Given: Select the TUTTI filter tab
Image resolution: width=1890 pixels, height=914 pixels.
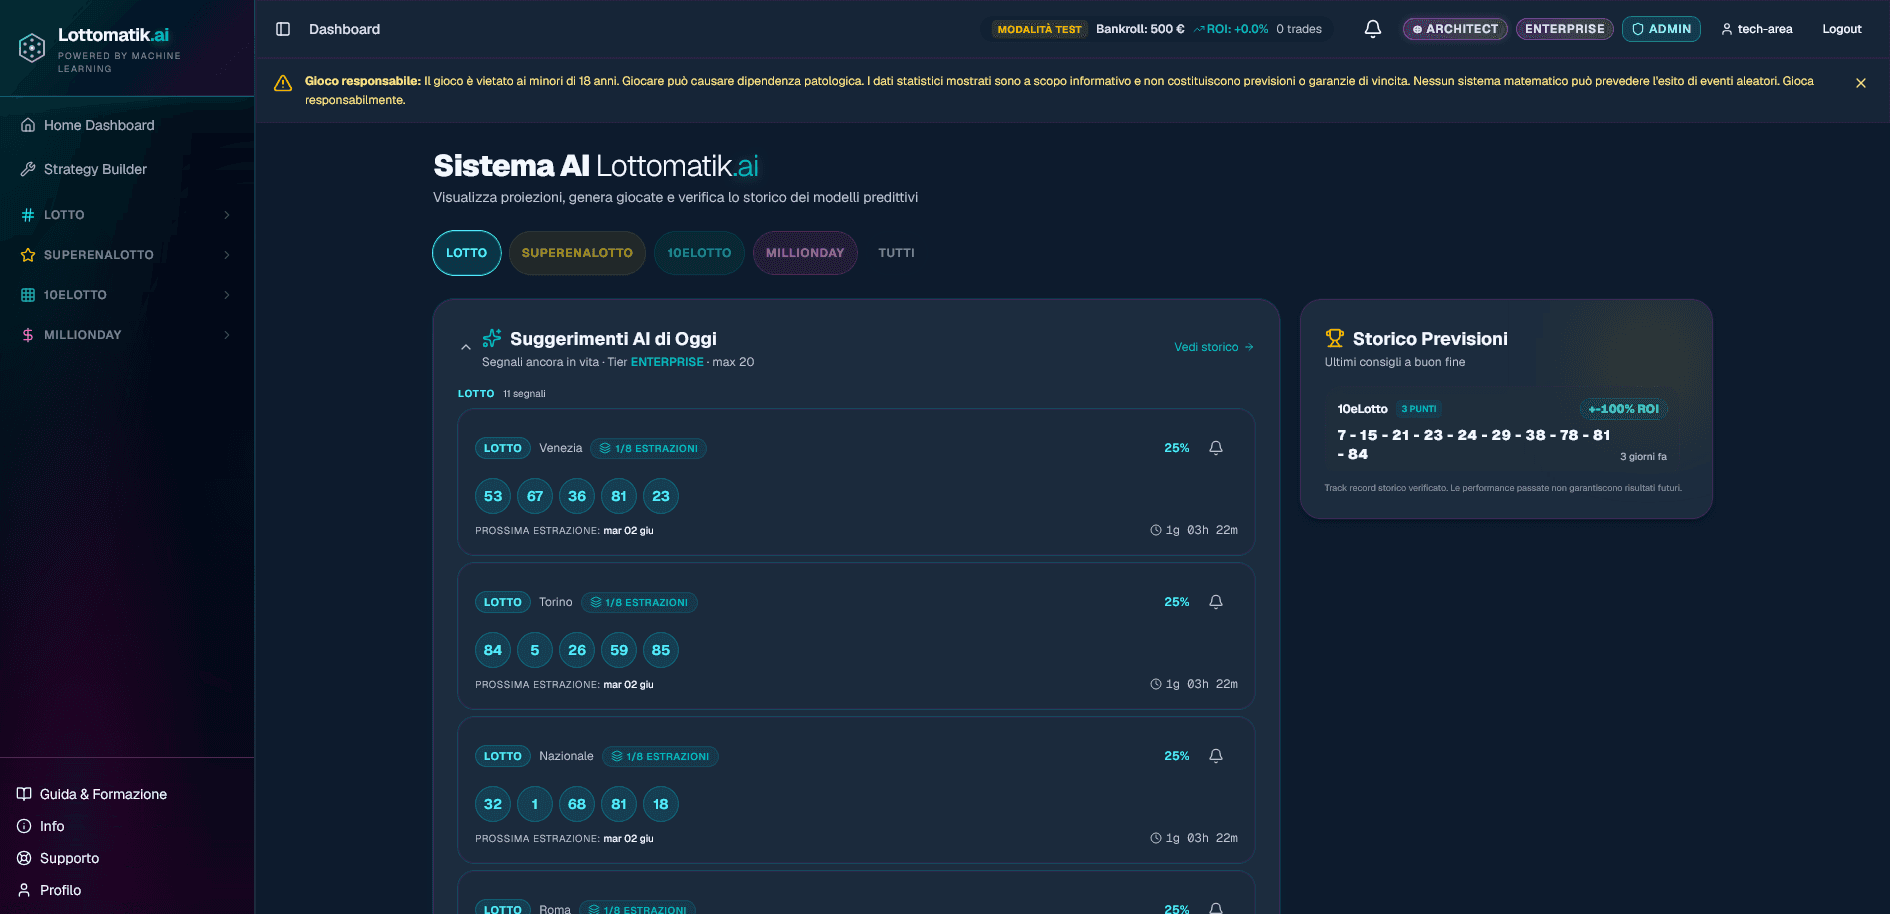Looking at the screenshot, I should tap(896, 253).
